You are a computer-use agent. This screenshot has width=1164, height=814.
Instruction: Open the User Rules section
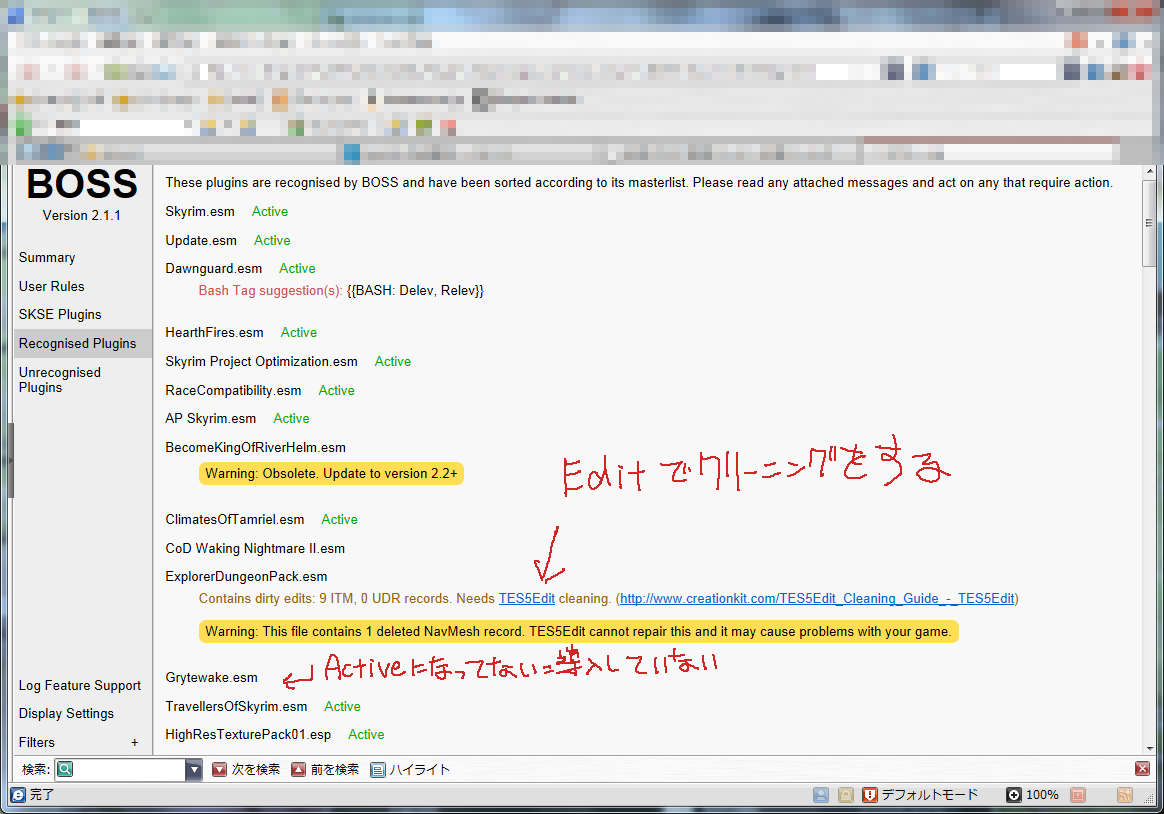point(51,286)
